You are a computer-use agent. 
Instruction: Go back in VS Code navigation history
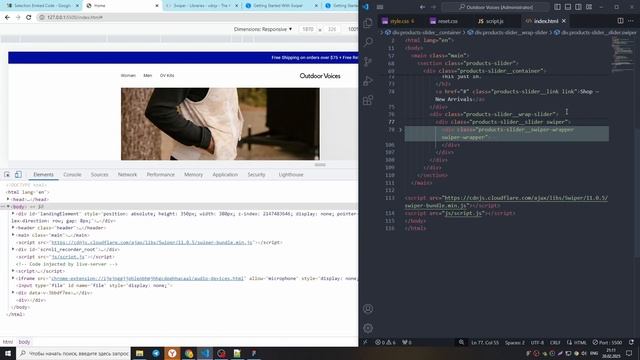point(422,7)
